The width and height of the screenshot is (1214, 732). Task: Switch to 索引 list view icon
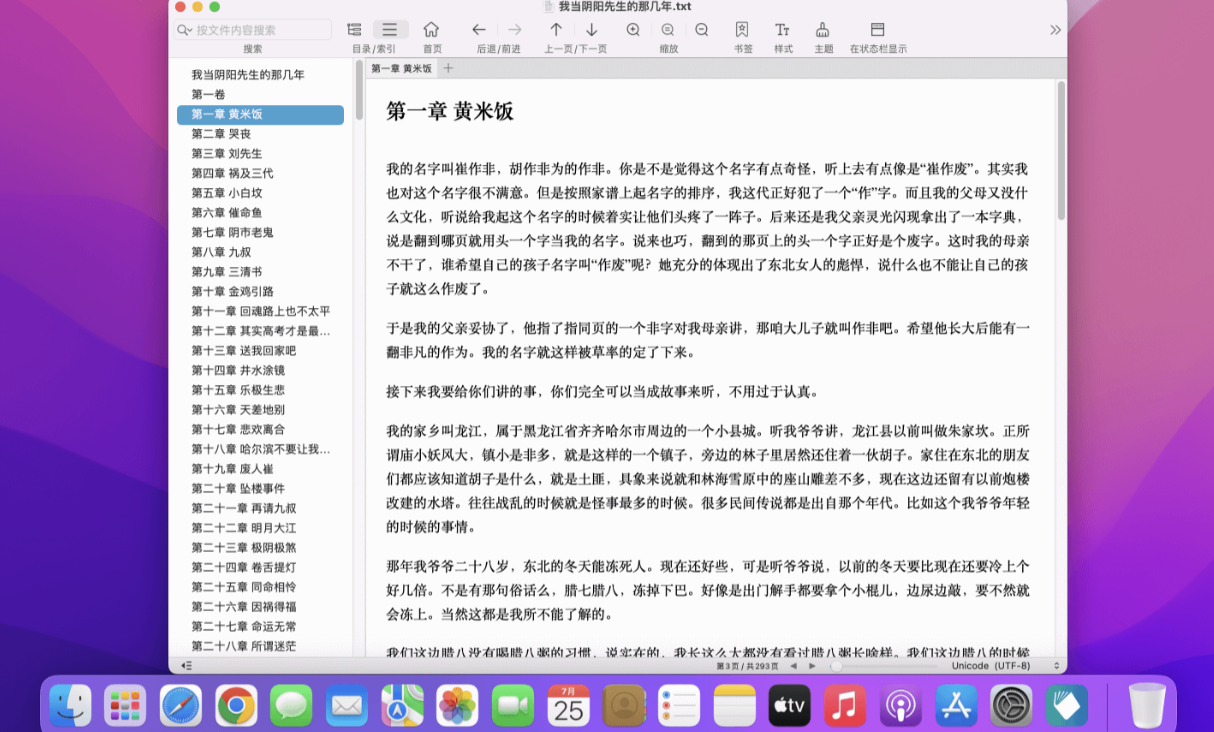pyautogui.click(x=390, y=29)
